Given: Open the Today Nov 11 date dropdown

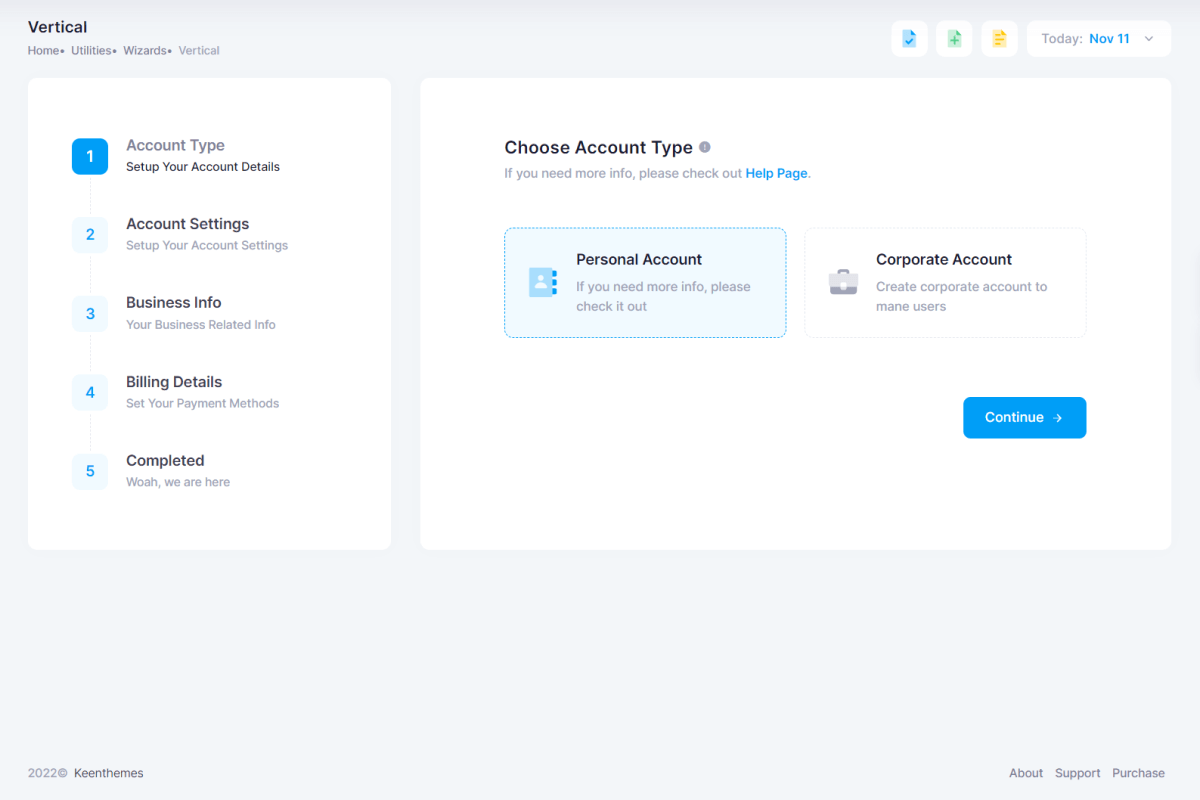Looking at the screenshot, I should click(1098, 39).
